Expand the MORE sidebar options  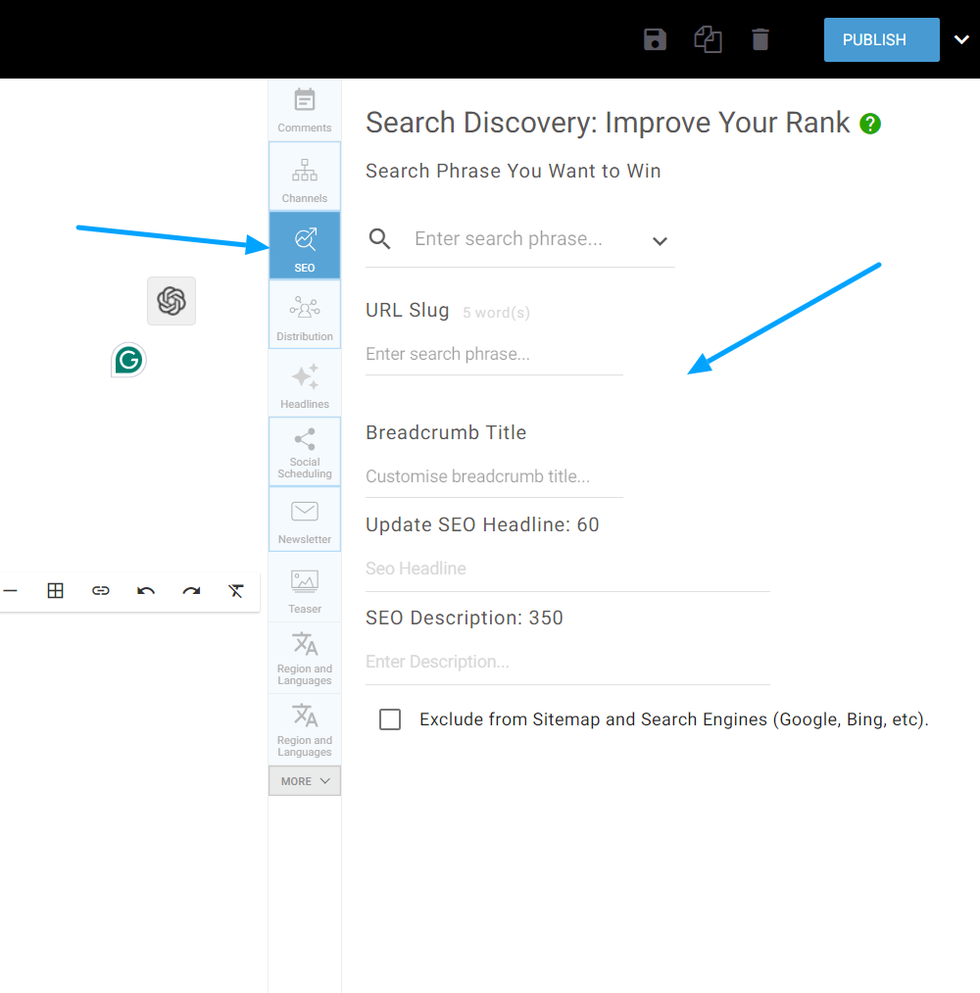point(305,781)
